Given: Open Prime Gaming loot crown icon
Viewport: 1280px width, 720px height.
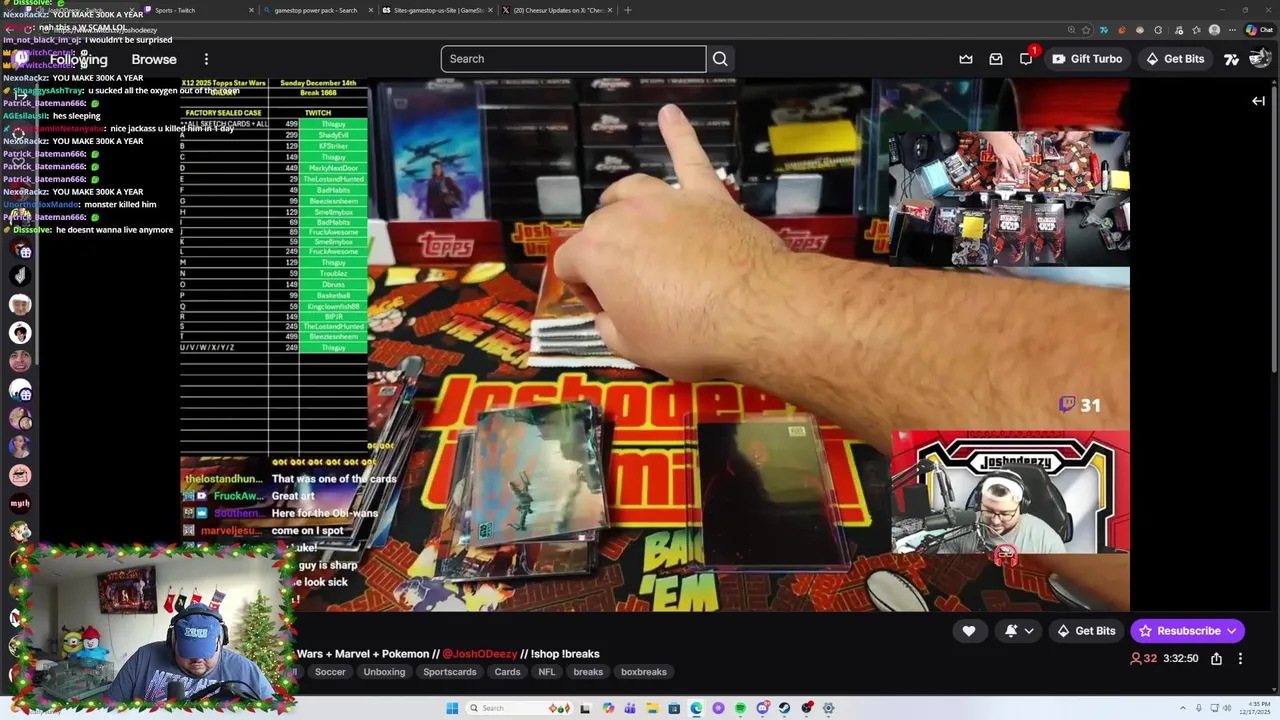Looking at the screenshot, I should (966, 59).
